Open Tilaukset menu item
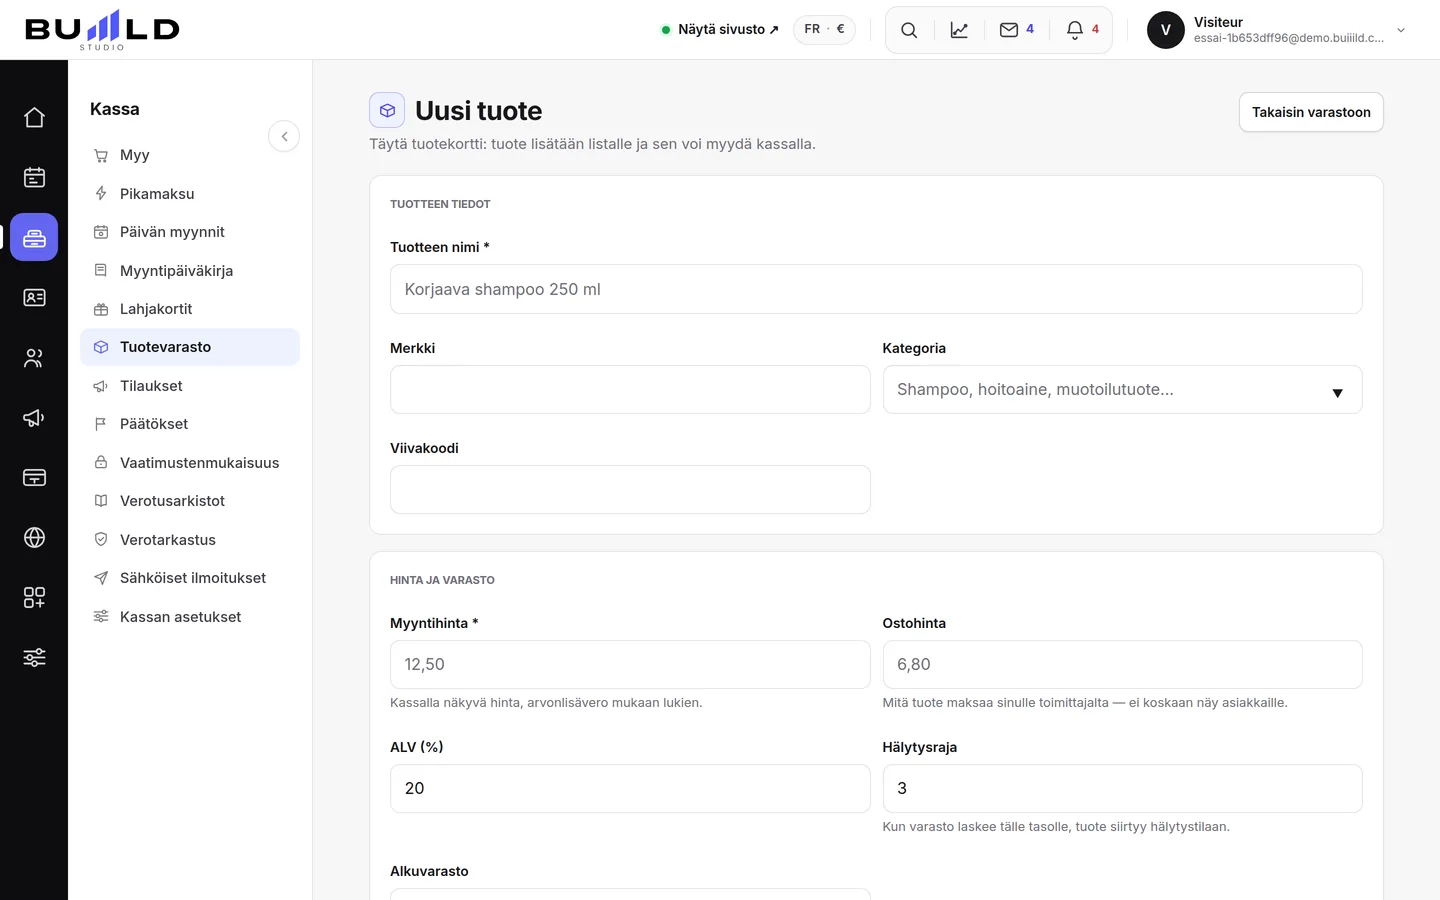1440x900 pixels. [190, 386]
